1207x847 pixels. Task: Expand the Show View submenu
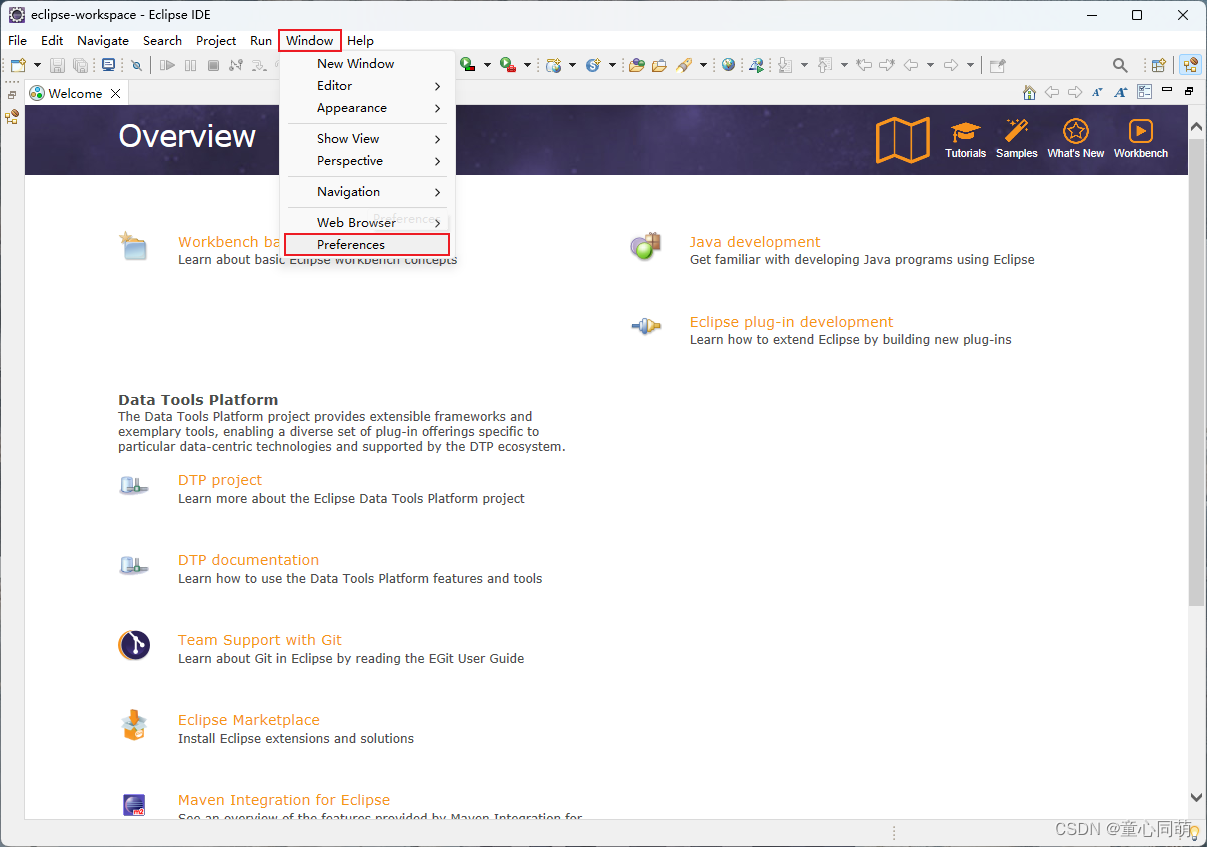point(367,139)
